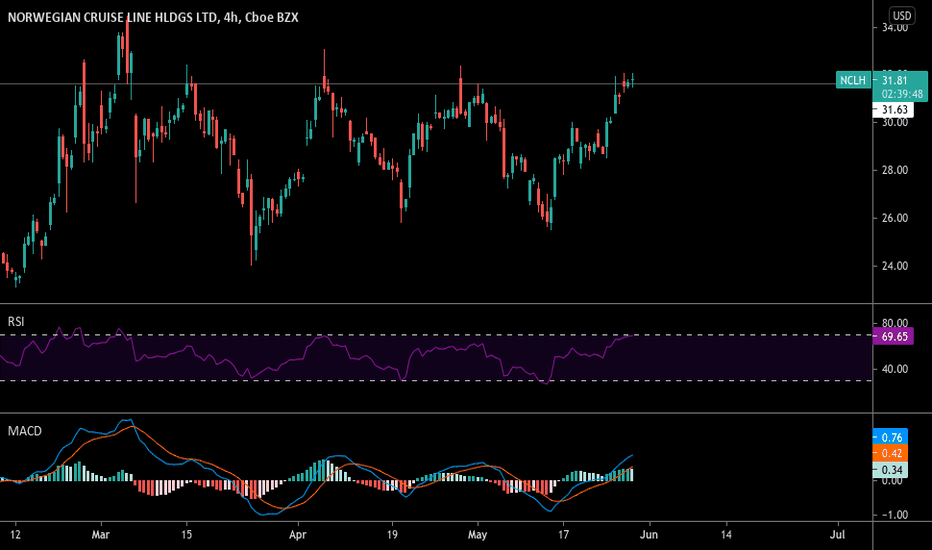The image size is (932, 550).
Task: Click the 14 date on time axis
Action: 726,535
